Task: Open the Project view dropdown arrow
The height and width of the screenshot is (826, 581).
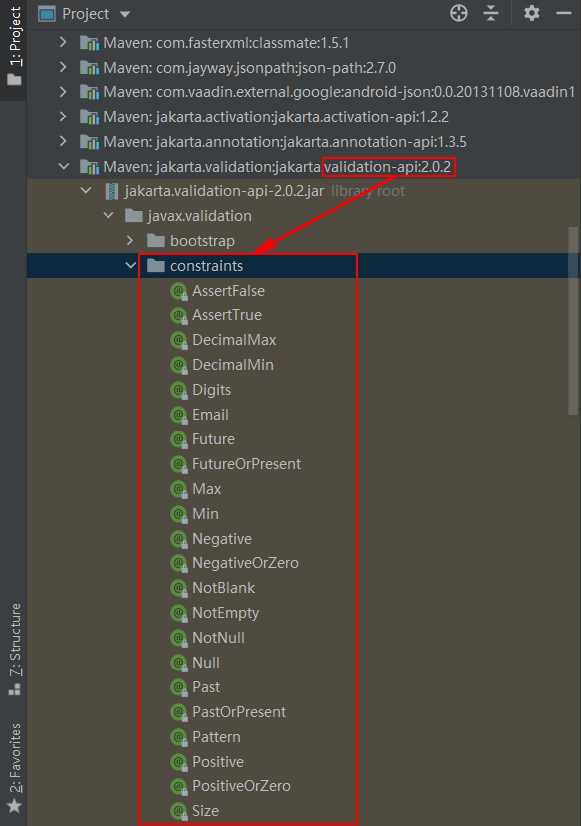Action: tap(125, 14)
